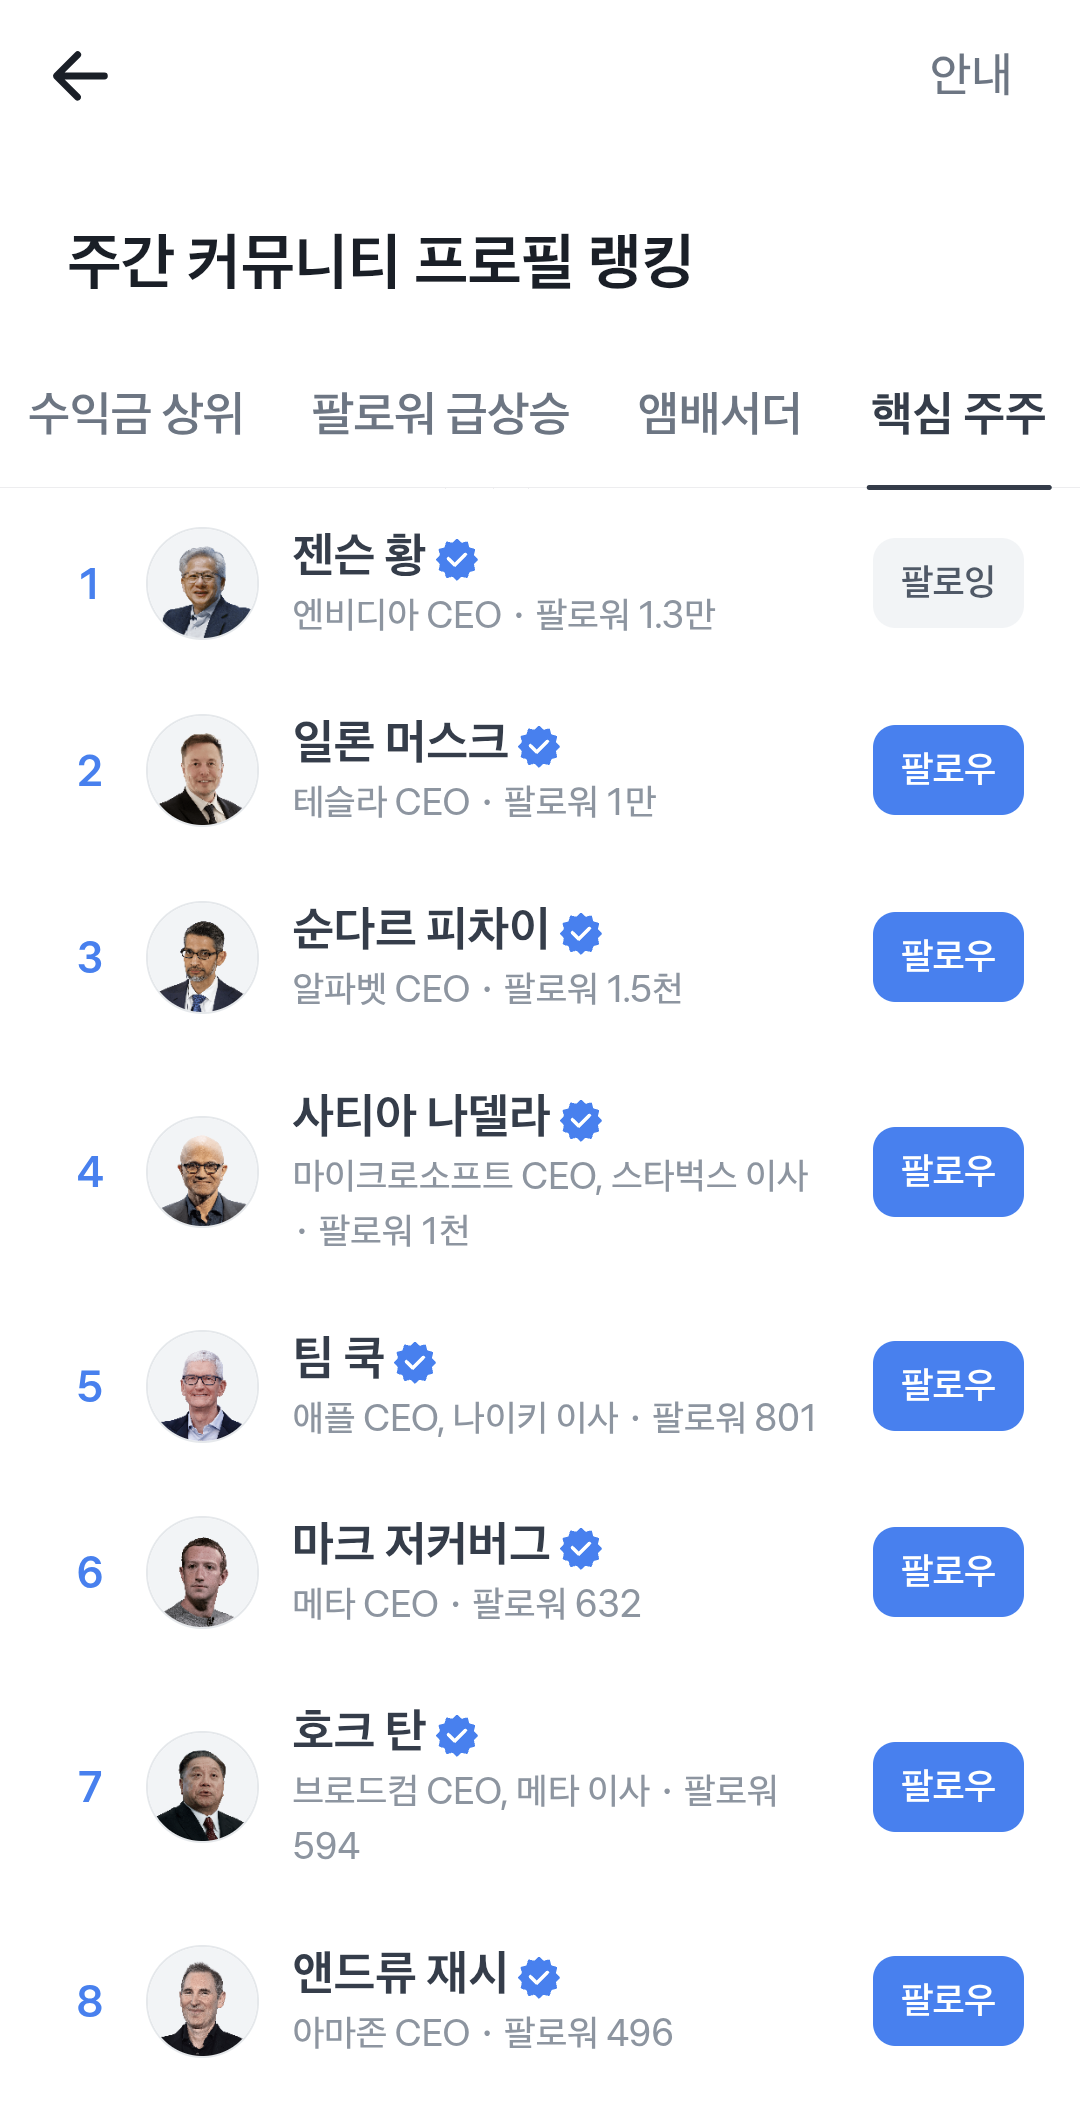Follow 일론 머스크 with the 팔로우 button
1080x2120 pixels.
point(948,770)
